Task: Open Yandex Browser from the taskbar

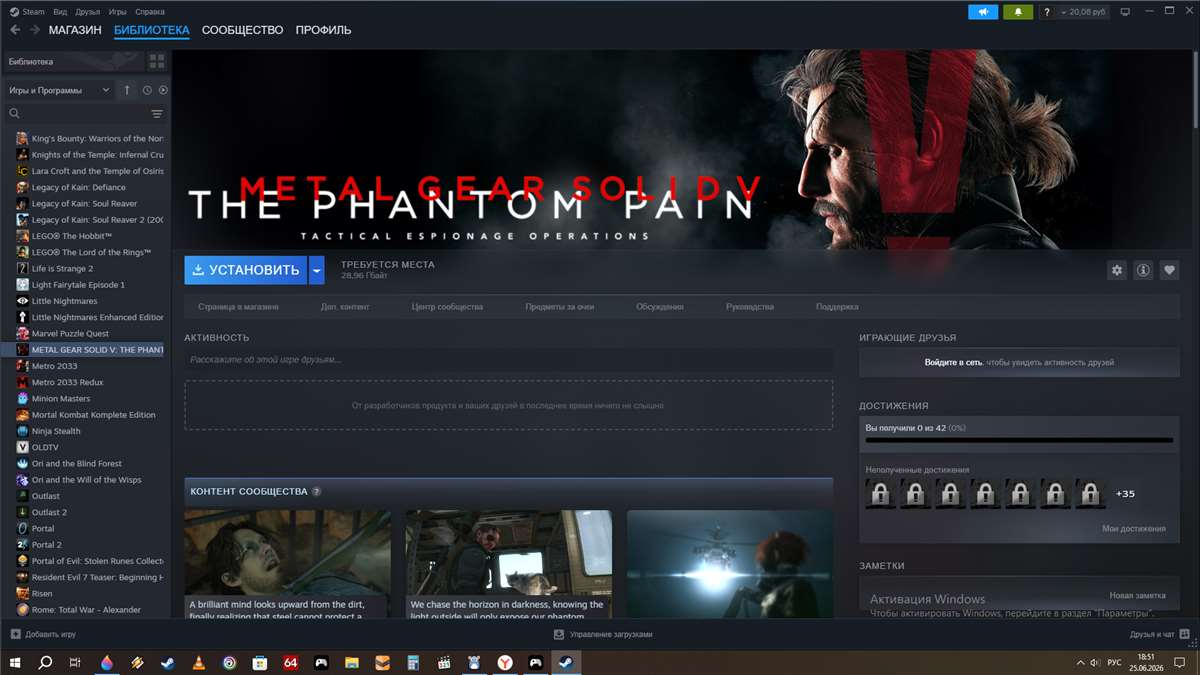Action: (505, 662)
